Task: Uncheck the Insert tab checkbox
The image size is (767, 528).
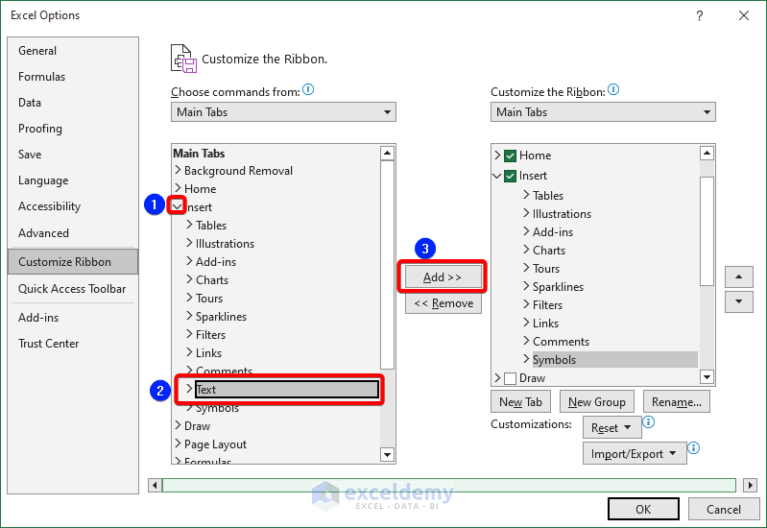Action: (x=510, y=176)
